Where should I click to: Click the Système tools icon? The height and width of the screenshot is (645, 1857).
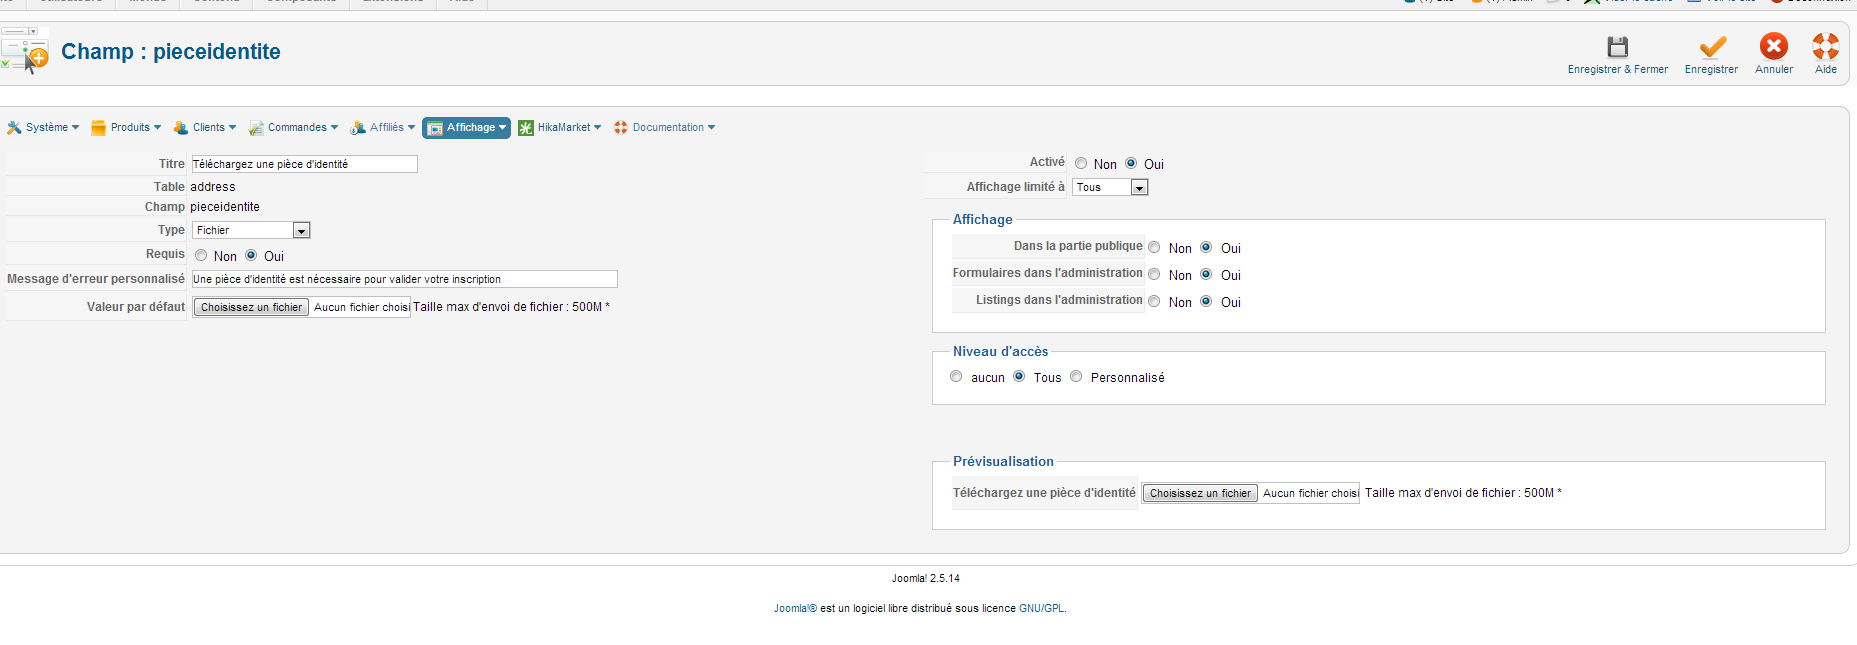(x=14, y=128)
